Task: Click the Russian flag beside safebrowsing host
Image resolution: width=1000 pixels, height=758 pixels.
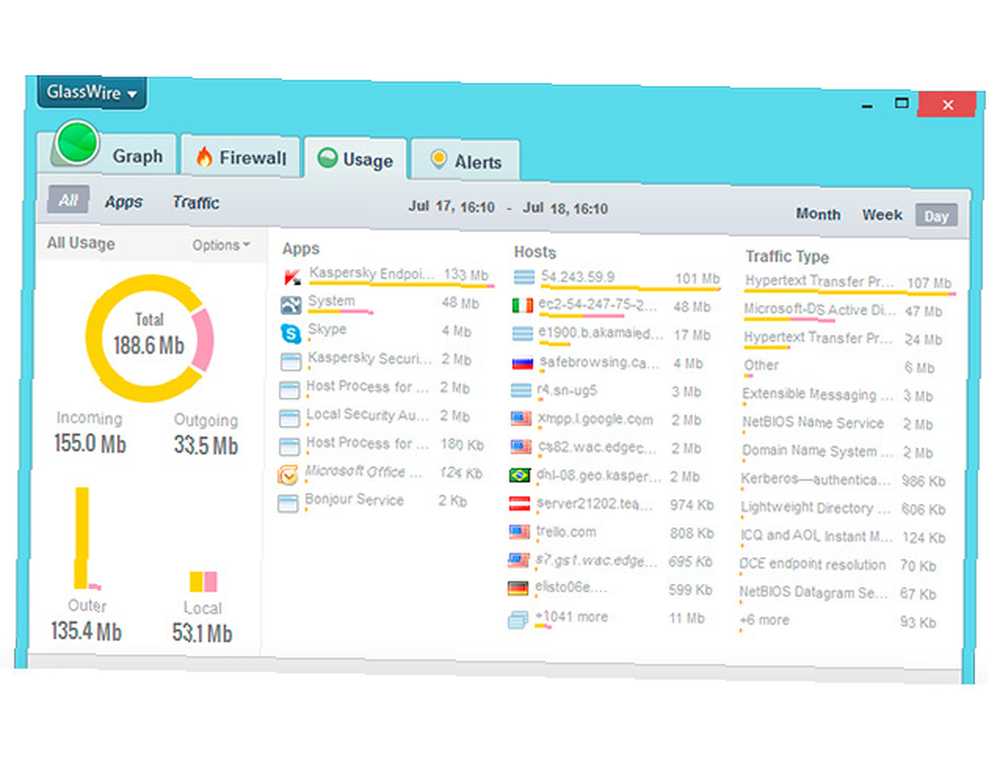Action: click(522, 363)
